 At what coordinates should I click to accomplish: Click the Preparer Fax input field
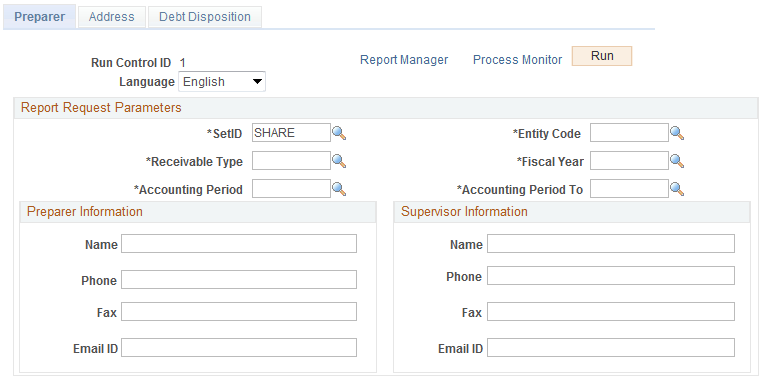(x=239, y=311)
